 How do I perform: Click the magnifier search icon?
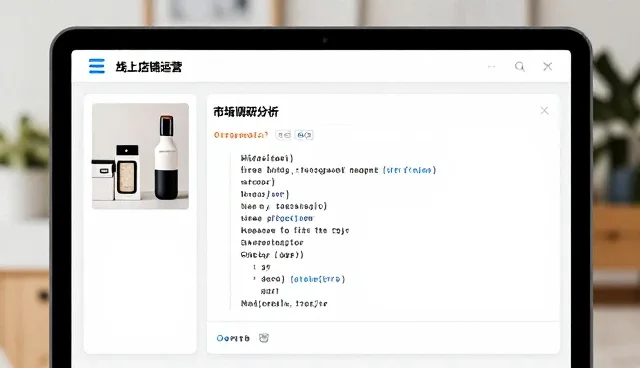(x=520, y=67)
